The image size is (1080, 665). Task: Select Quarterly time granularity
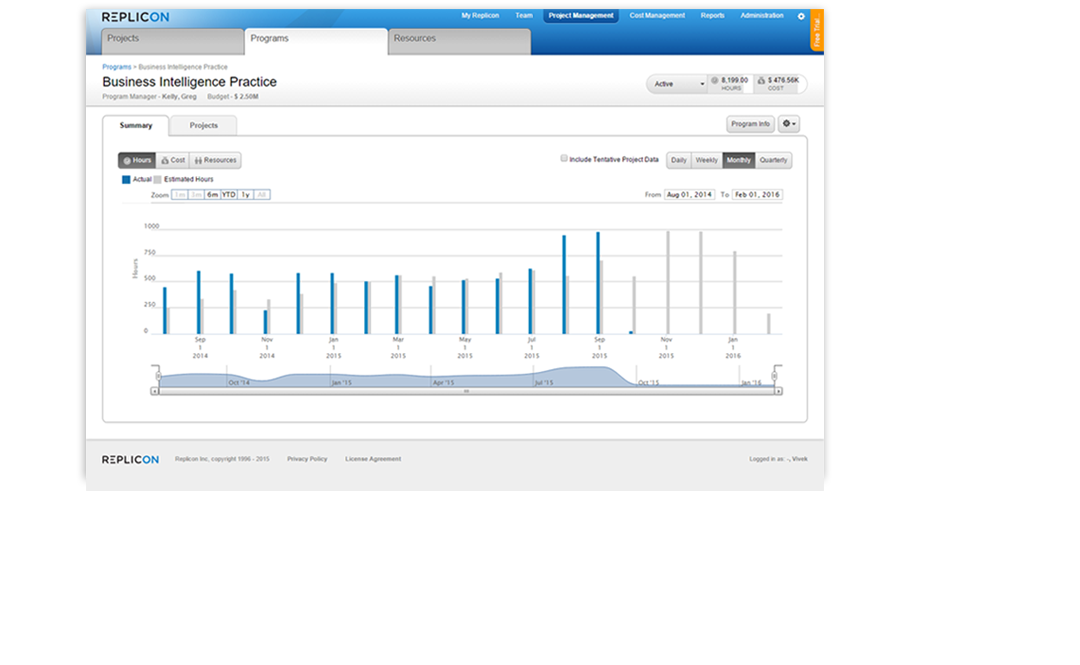pyautogui.click(x=773, y=161)
